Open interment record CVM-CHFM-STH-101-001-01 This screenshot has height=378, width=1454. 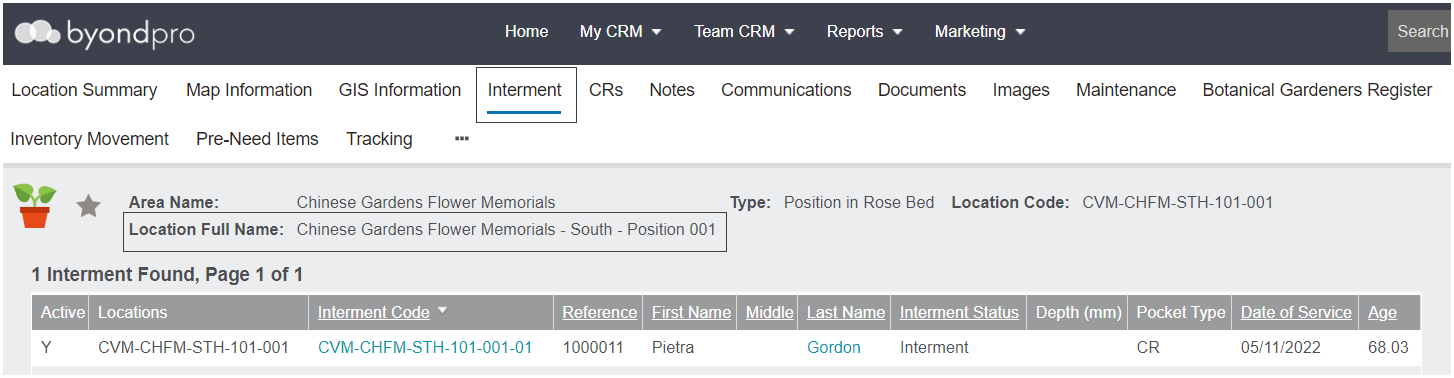tap(425, 347)
